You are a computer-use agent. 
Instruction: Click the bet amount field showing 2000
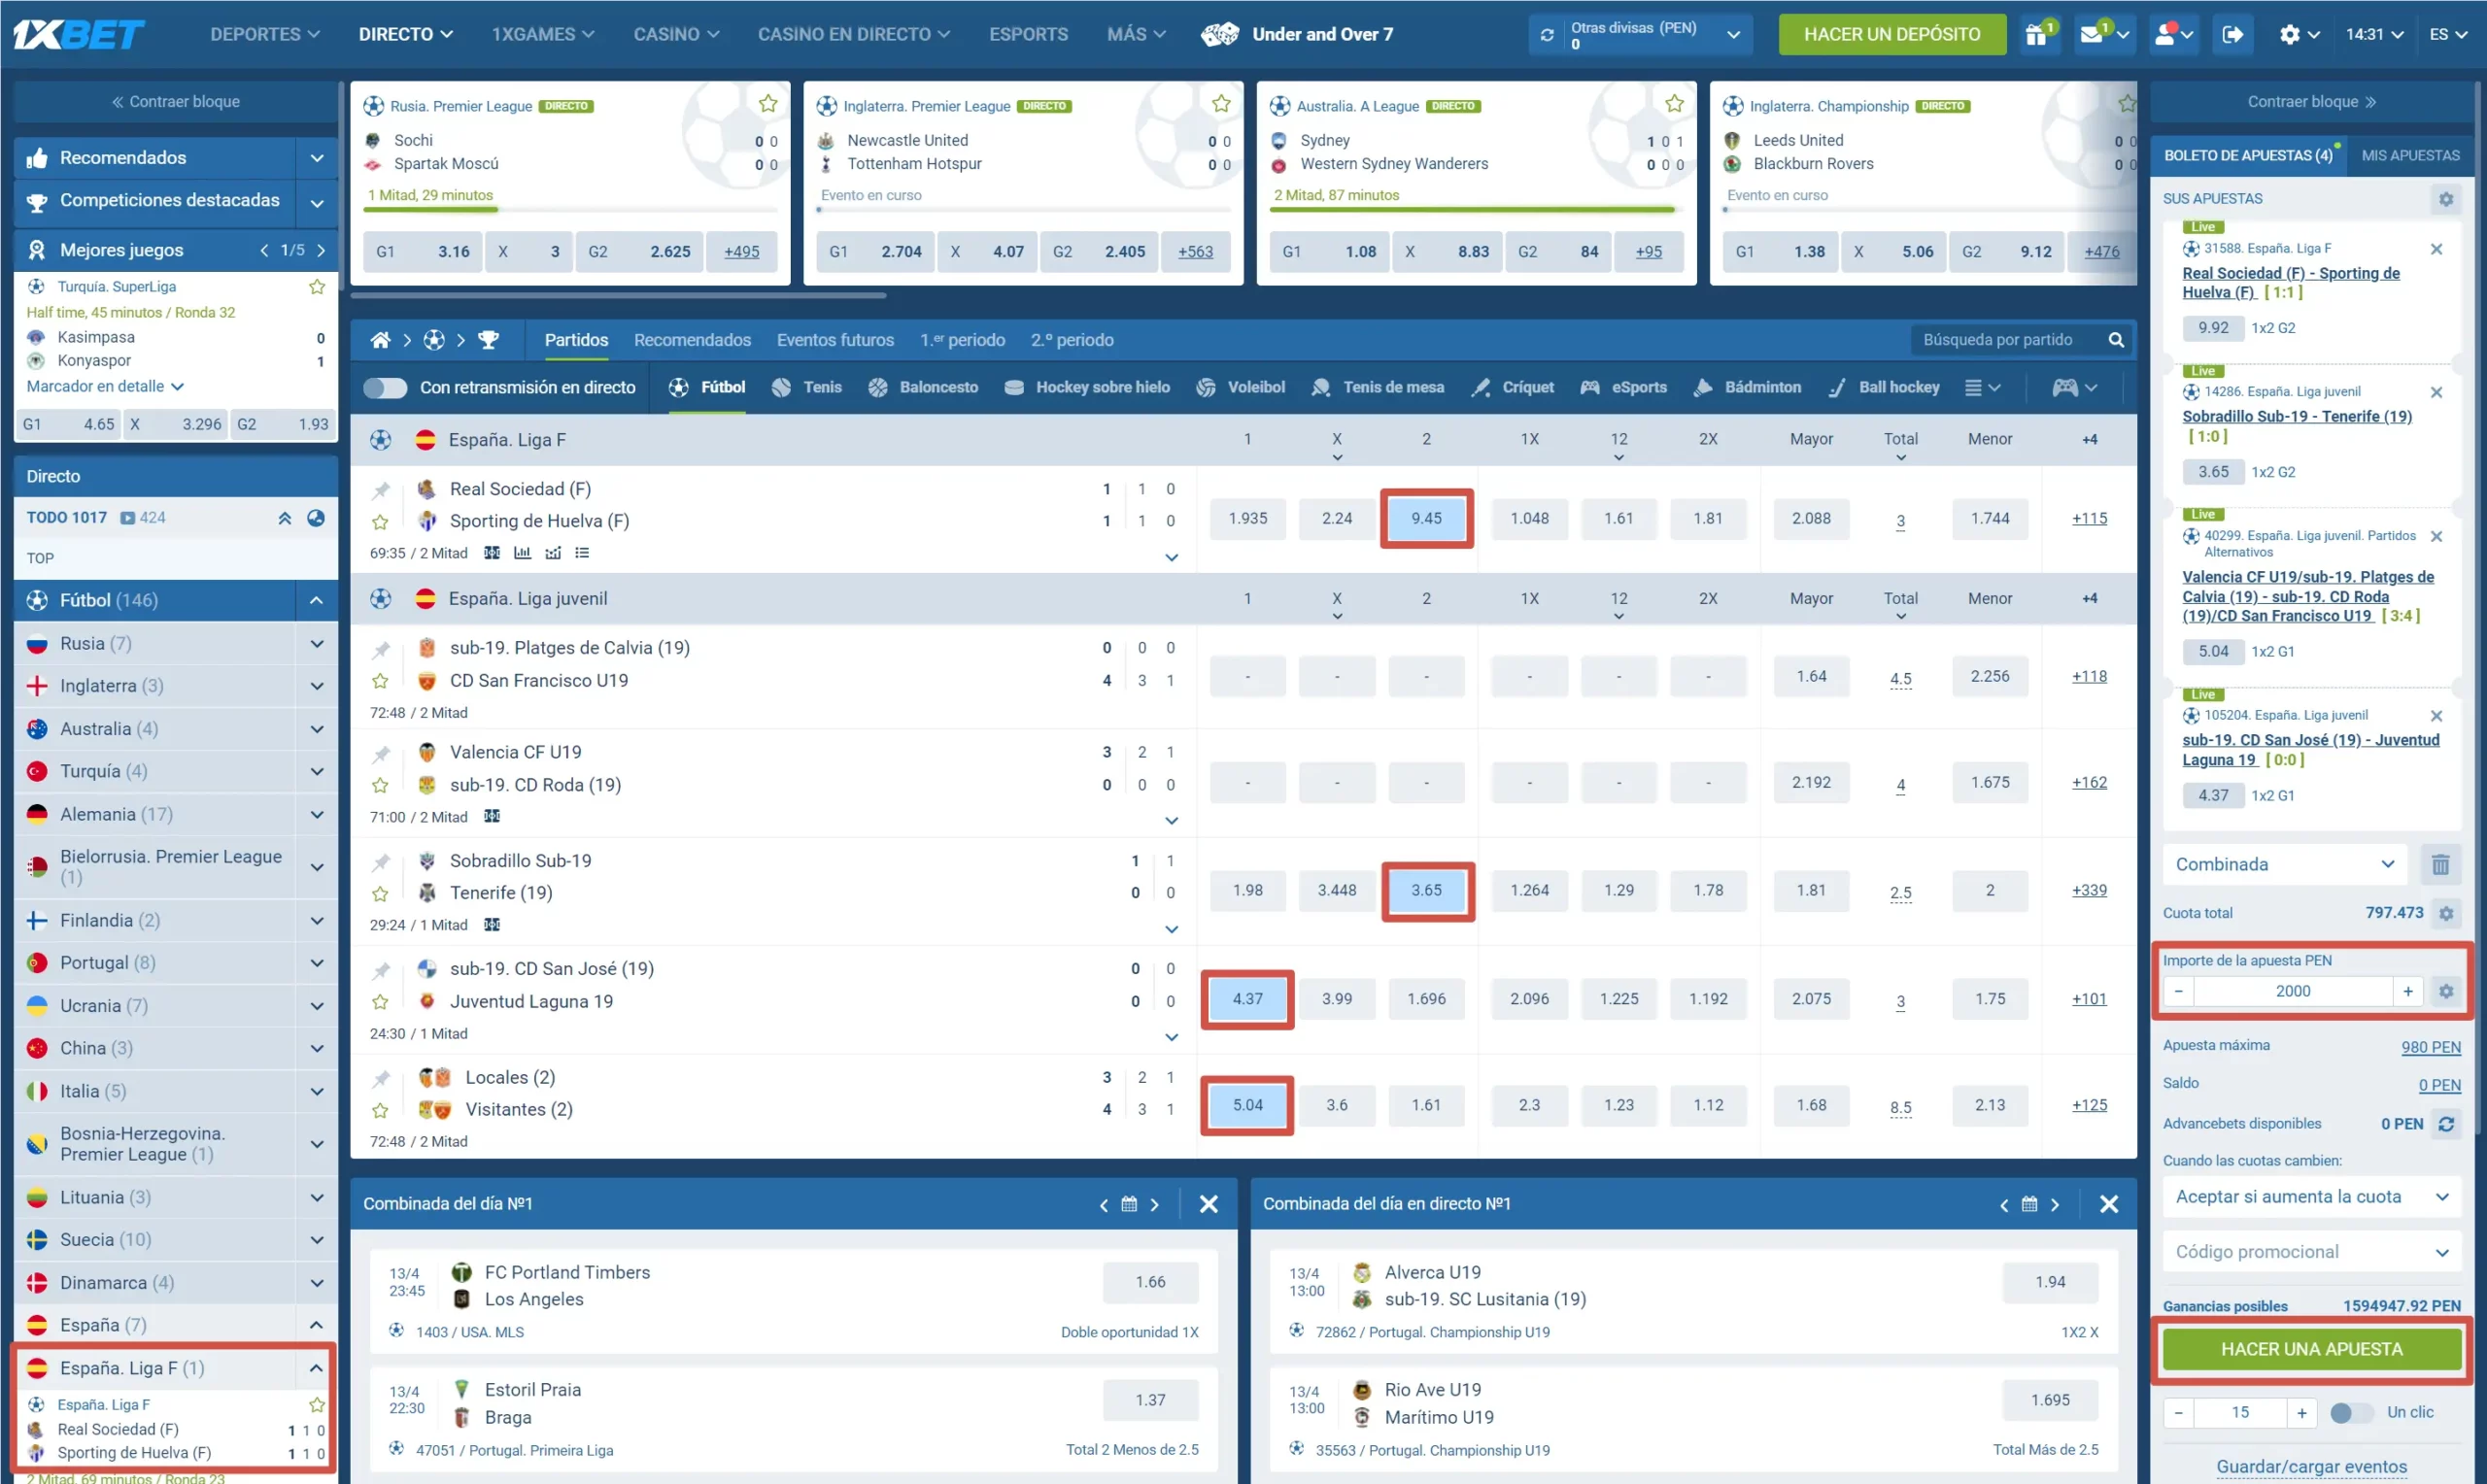click(x=2292, y=991)
